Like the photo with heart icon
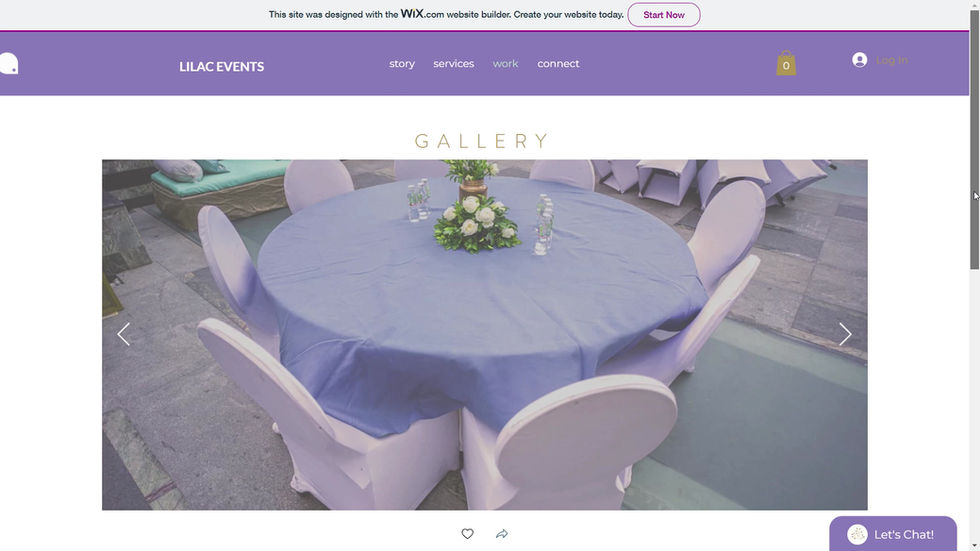 (x=468, y=534)
